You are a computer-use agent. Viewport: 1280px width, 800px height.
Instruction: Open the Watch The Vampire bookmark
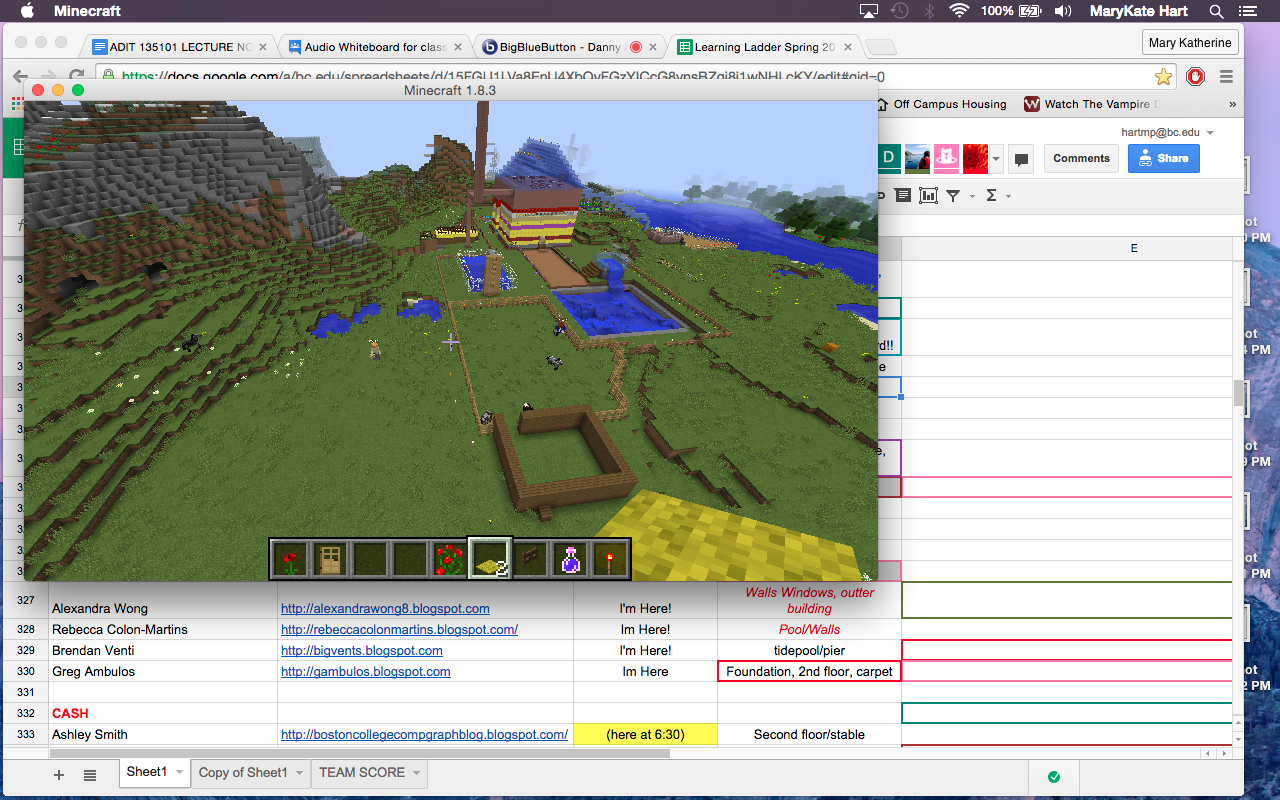coord(1091,104)
